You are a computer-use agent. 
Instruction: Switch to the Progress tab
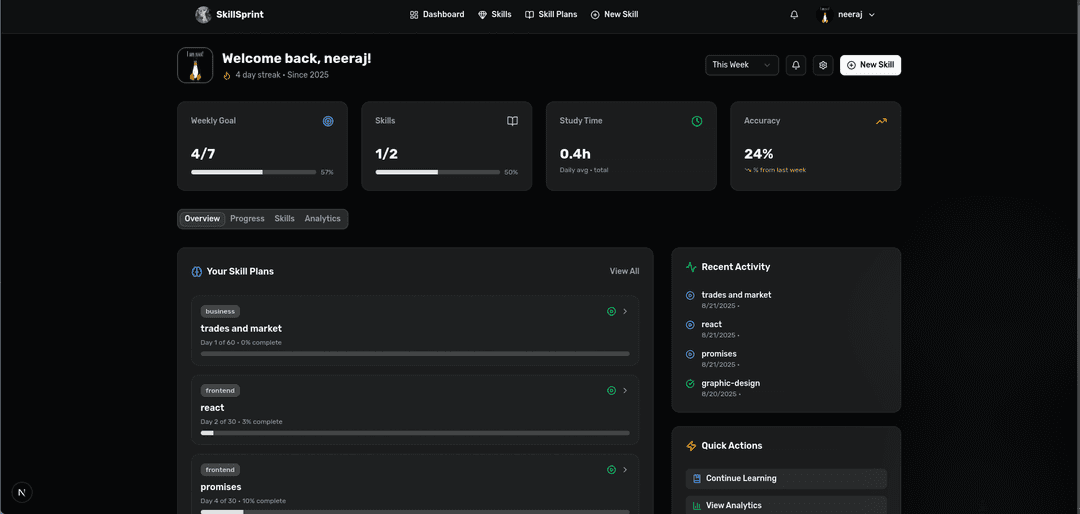[x=247, y=218]
